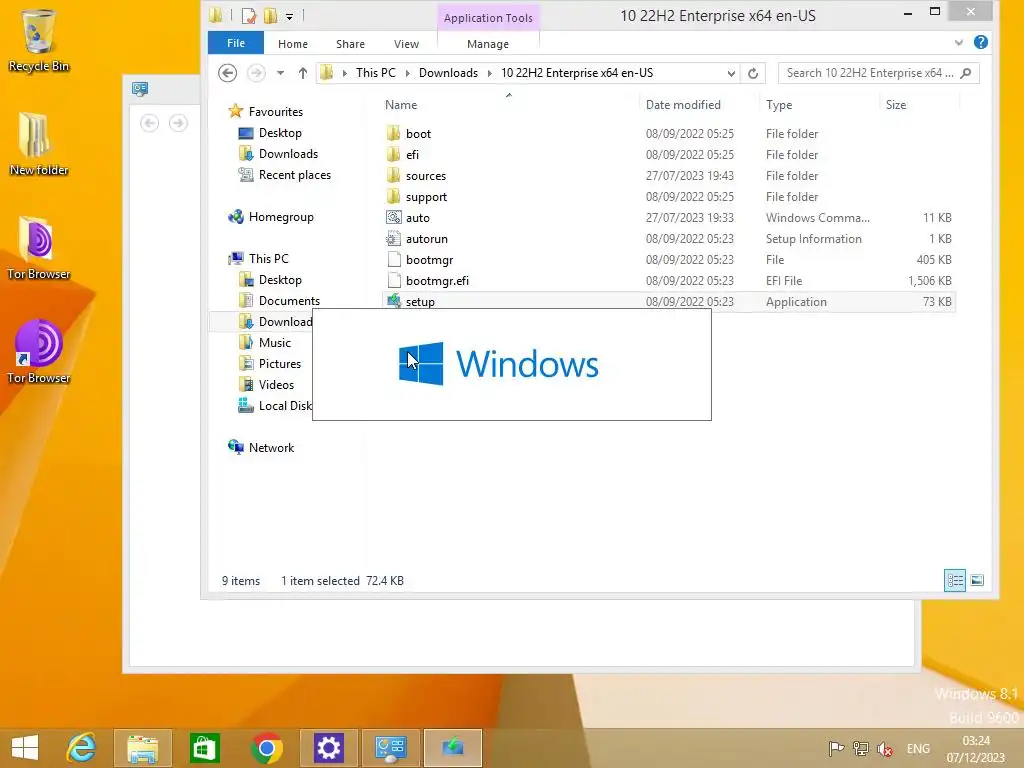Open PC settings gear taskbar icon

[328, 748]
